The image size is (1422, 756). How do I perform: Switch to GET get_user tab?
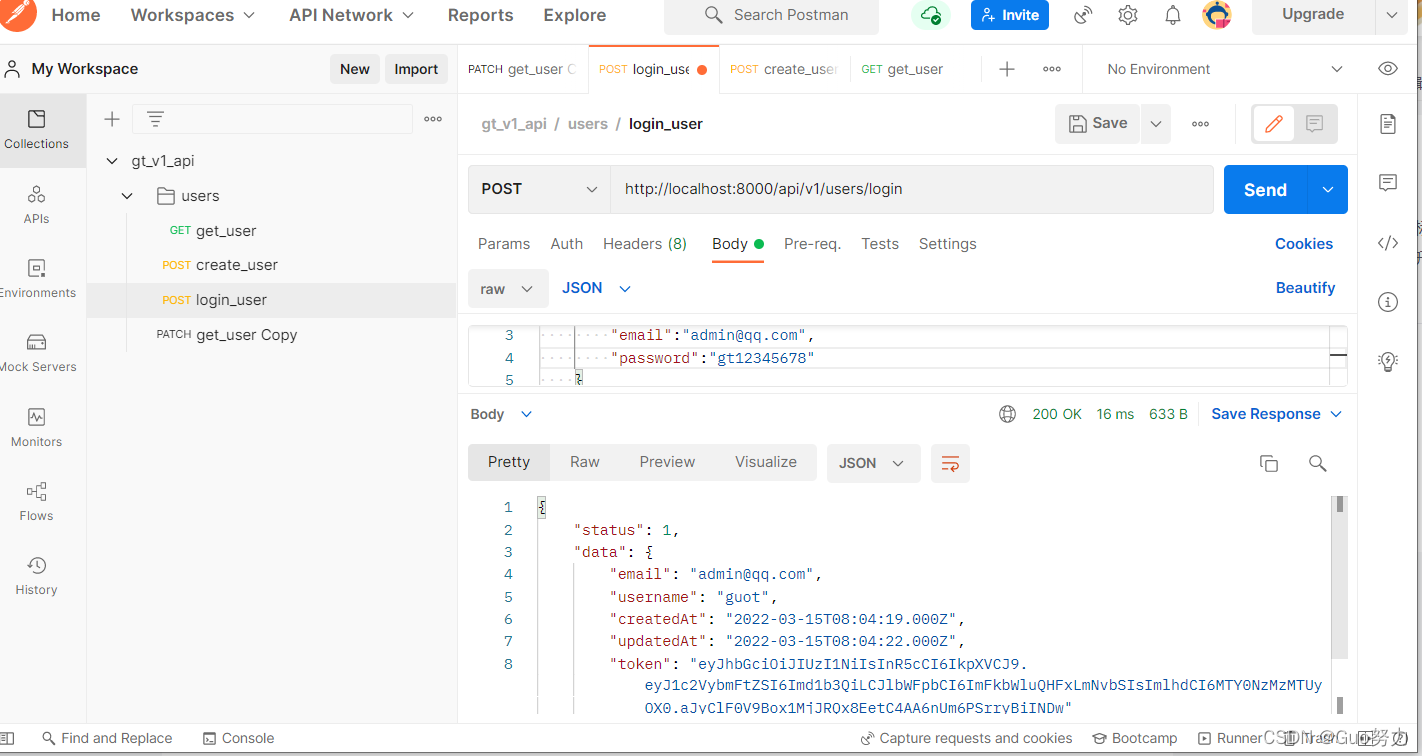(x=914, y=69)
